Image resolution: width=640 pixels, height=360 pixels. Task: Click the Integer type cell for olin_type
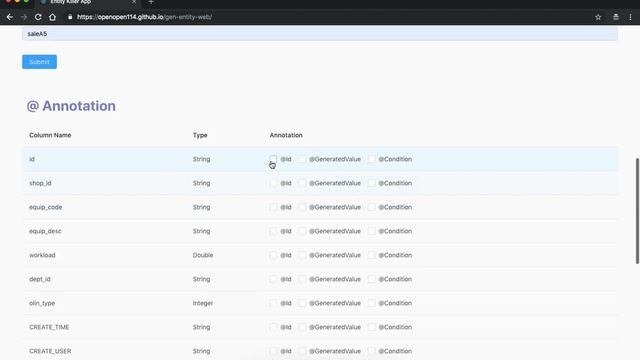203,303
